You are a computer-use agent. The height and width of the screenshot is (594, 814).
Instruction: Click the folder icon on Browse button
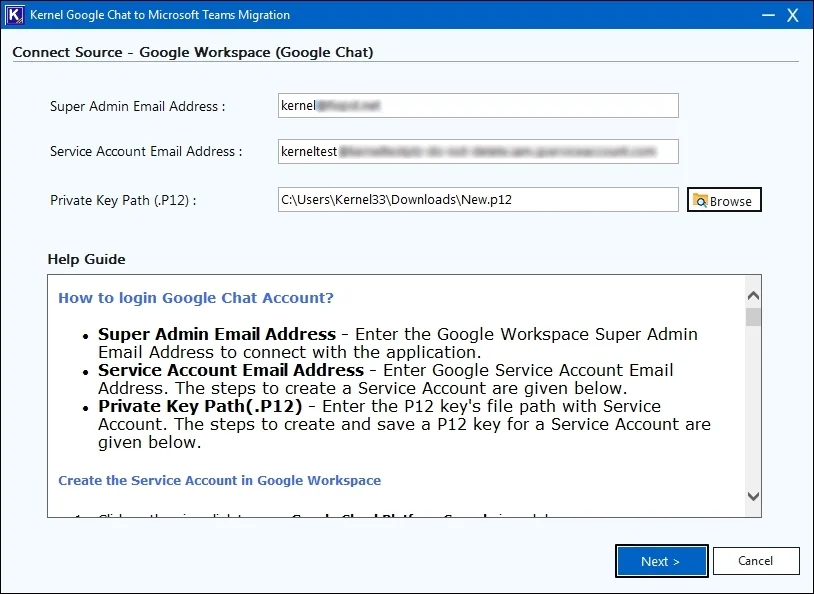[x=700, y=200]
